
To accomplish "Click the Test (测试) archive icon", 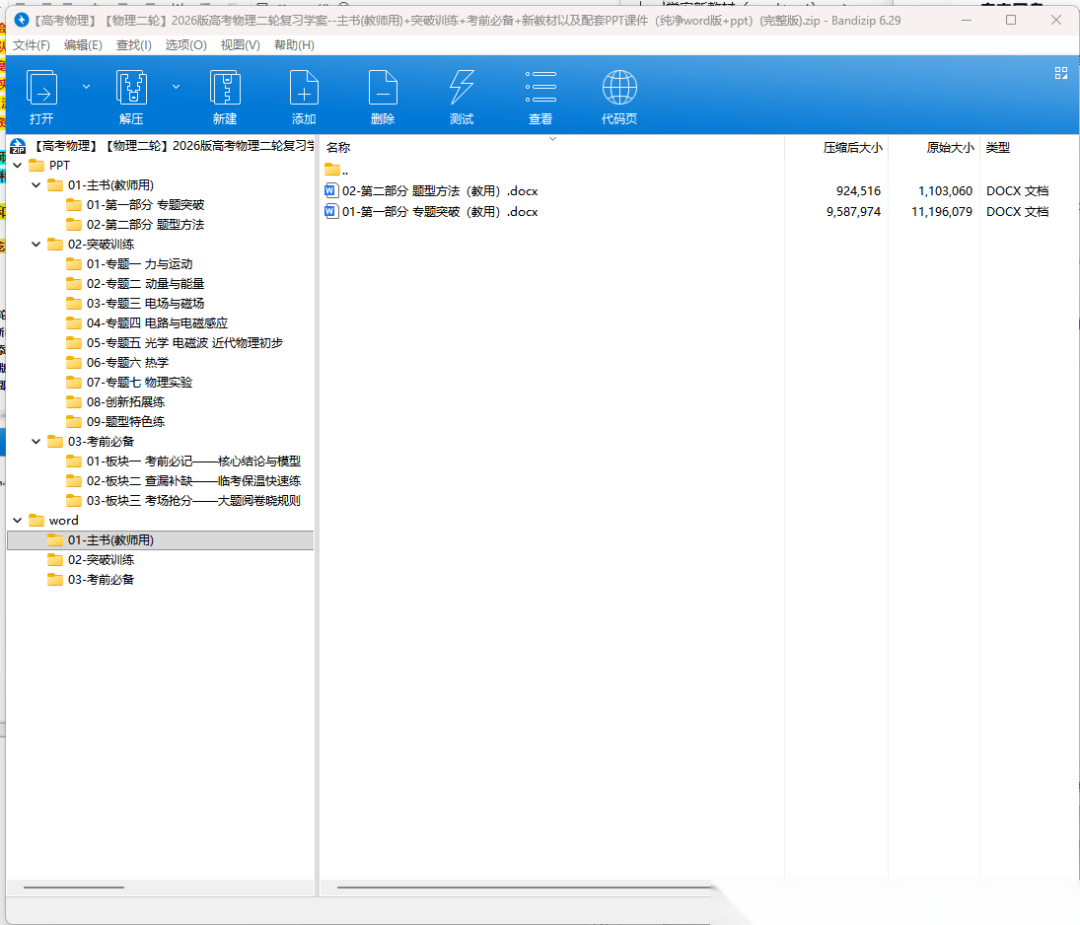I will (461, 89).
